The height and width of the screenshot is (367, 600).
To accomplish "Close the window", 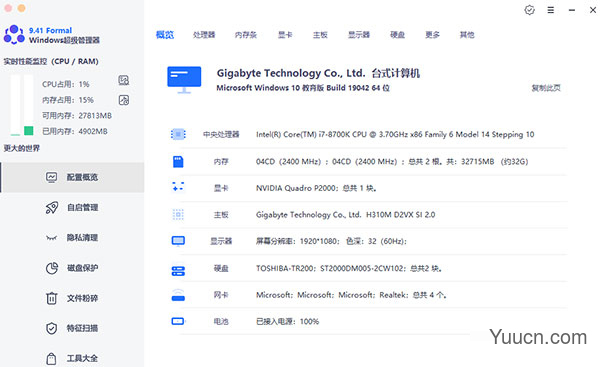I will (x=593, y=10).
